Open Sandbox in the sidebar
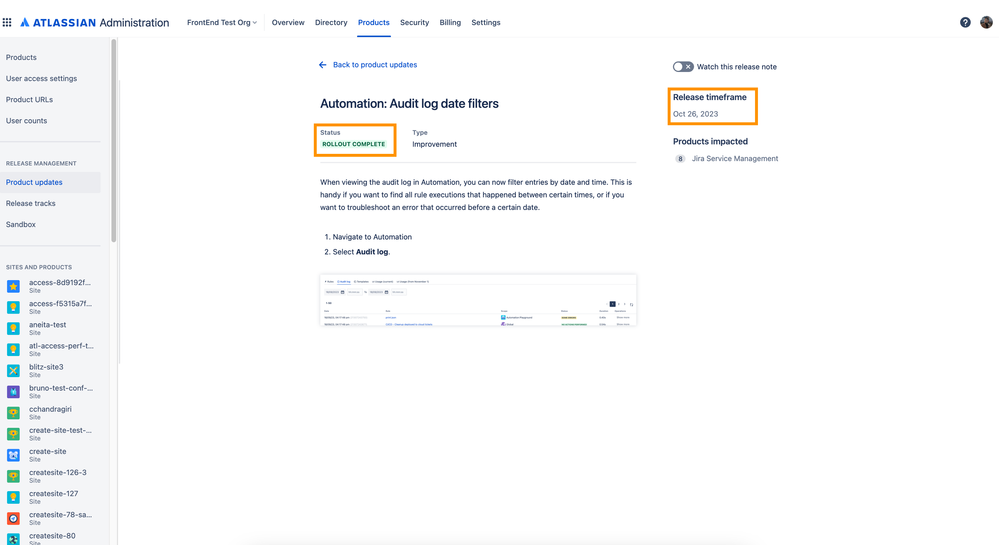This screenshot has height=545, width=999. coord(20,224)
